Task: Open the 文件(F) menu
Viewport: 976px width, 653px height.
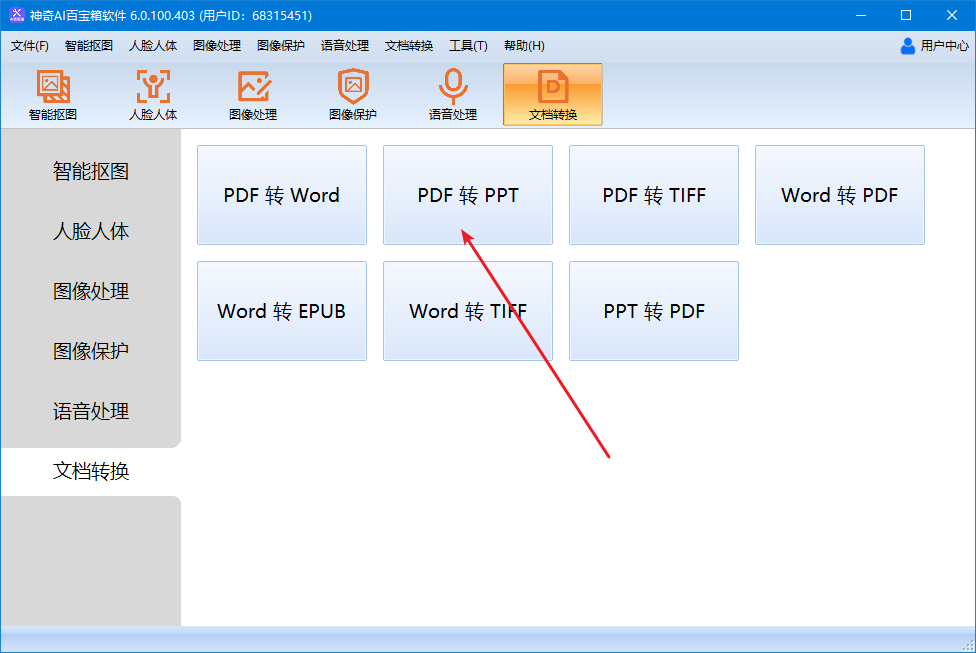Action: [30, 45]
